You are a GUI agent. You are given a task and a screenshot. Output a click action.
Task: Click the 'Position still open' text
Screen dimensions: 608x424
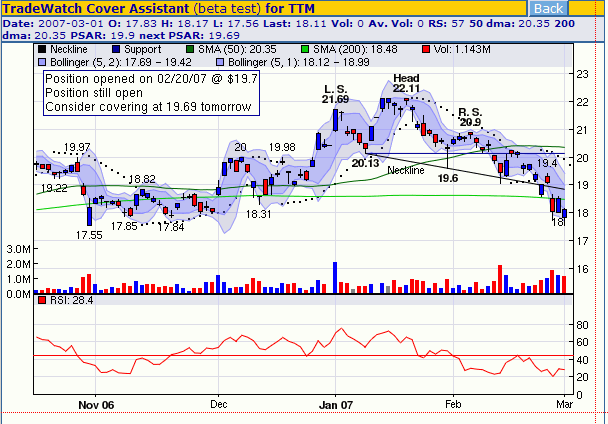[94, 93]
